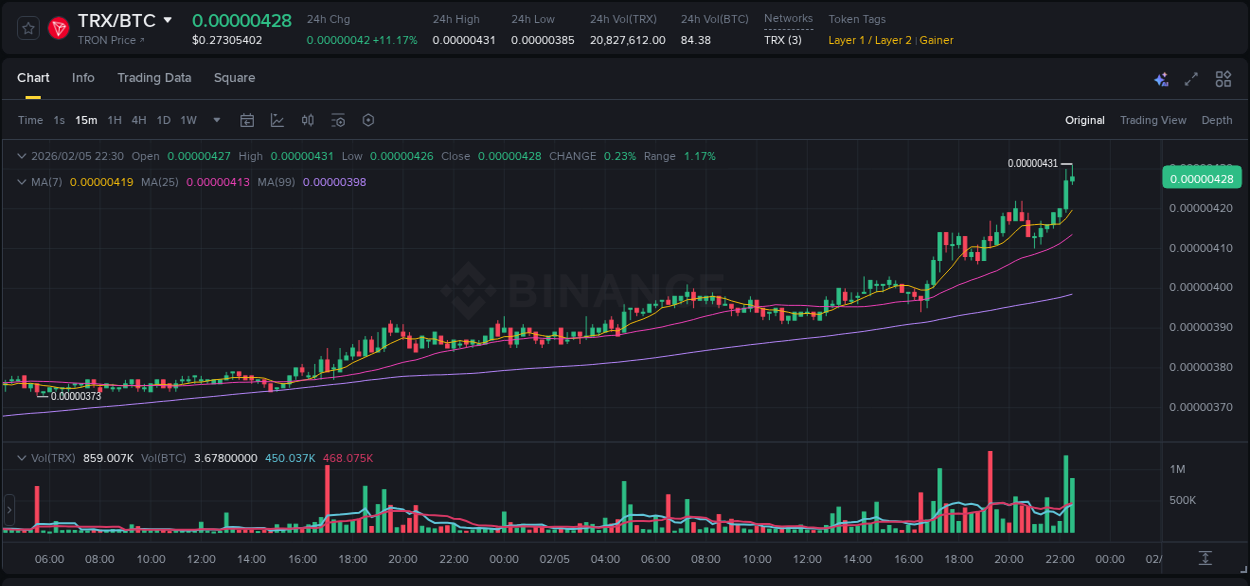Screen dimensions: 1250x586
Task: Toggle the favorite star for TRX/BTC
Action: [27, 27]
